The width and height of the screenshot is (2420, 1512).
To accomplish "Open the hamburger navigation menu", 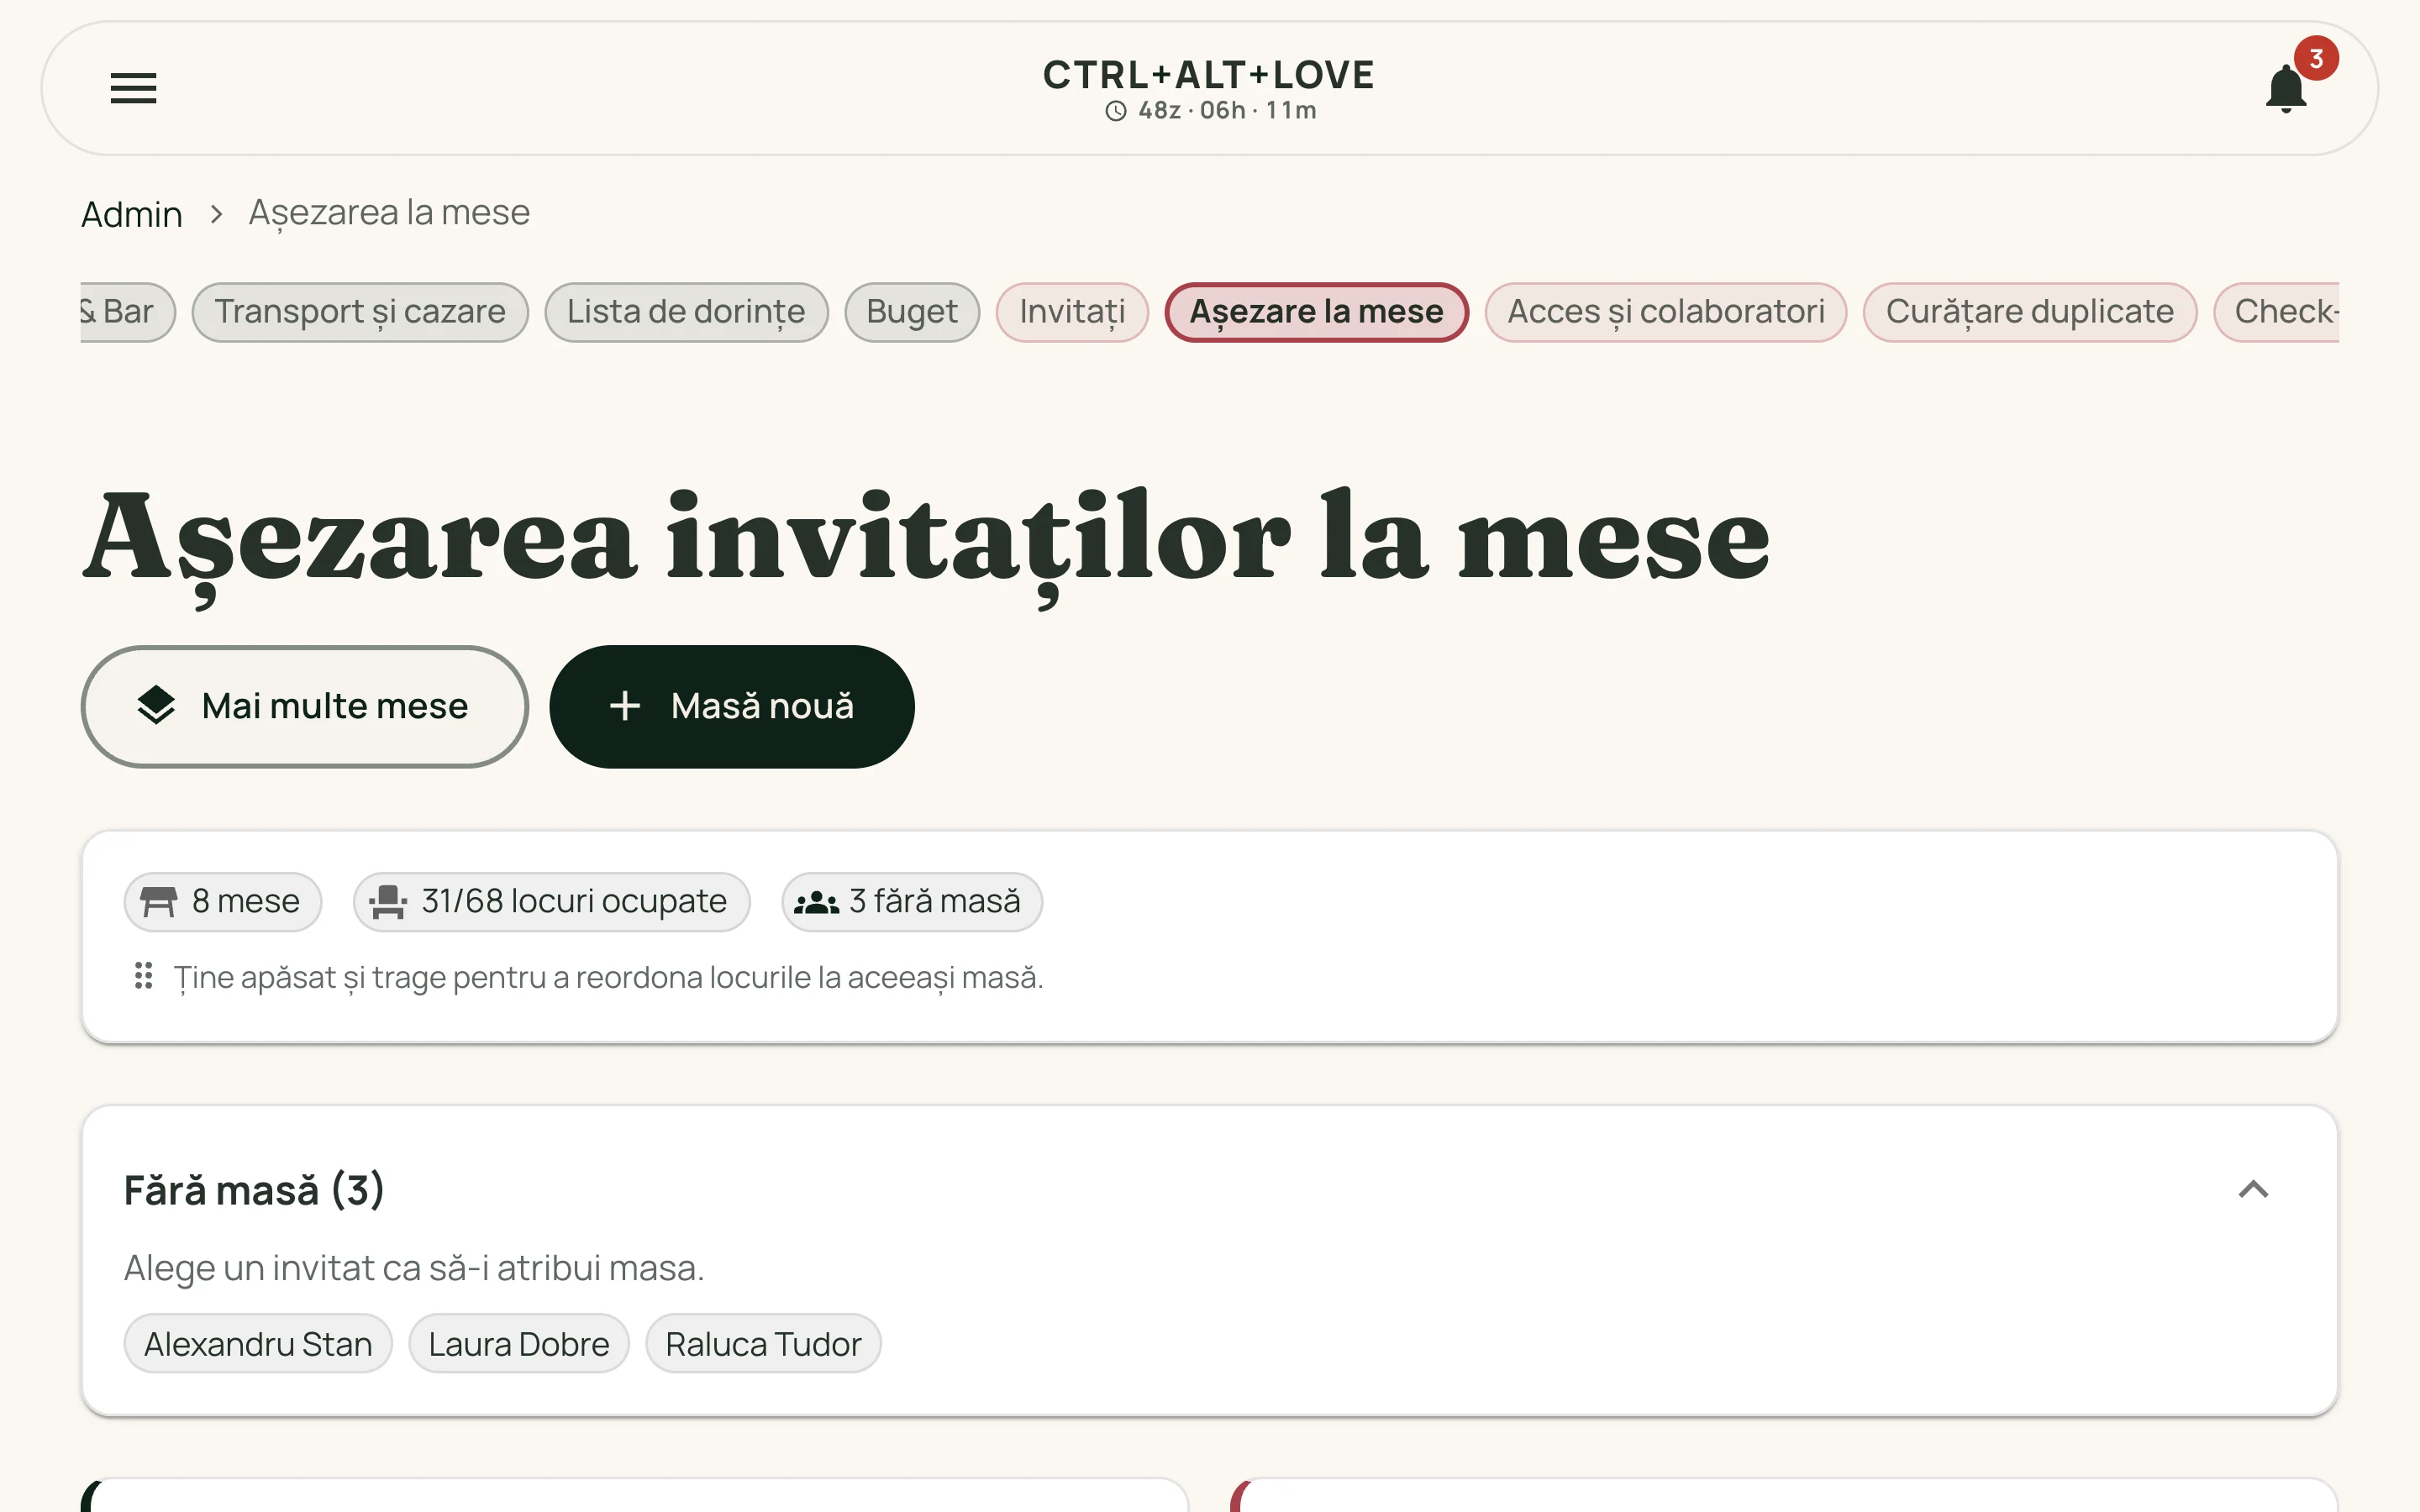I will coord(133,88).
